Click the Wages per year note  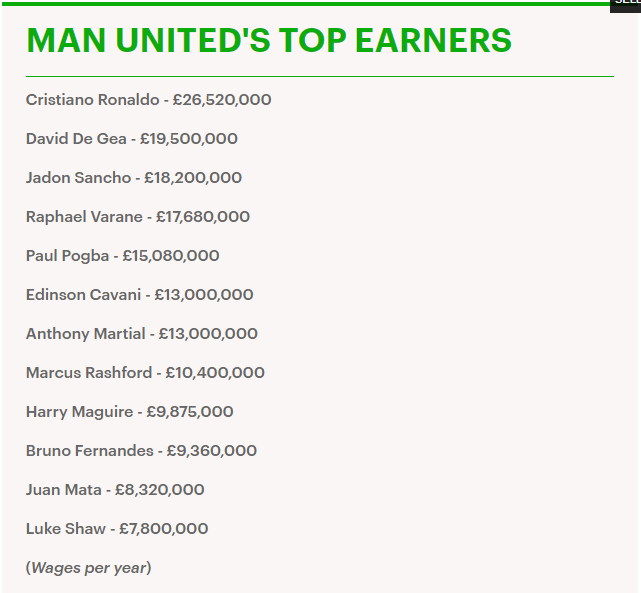pos(88,568)
